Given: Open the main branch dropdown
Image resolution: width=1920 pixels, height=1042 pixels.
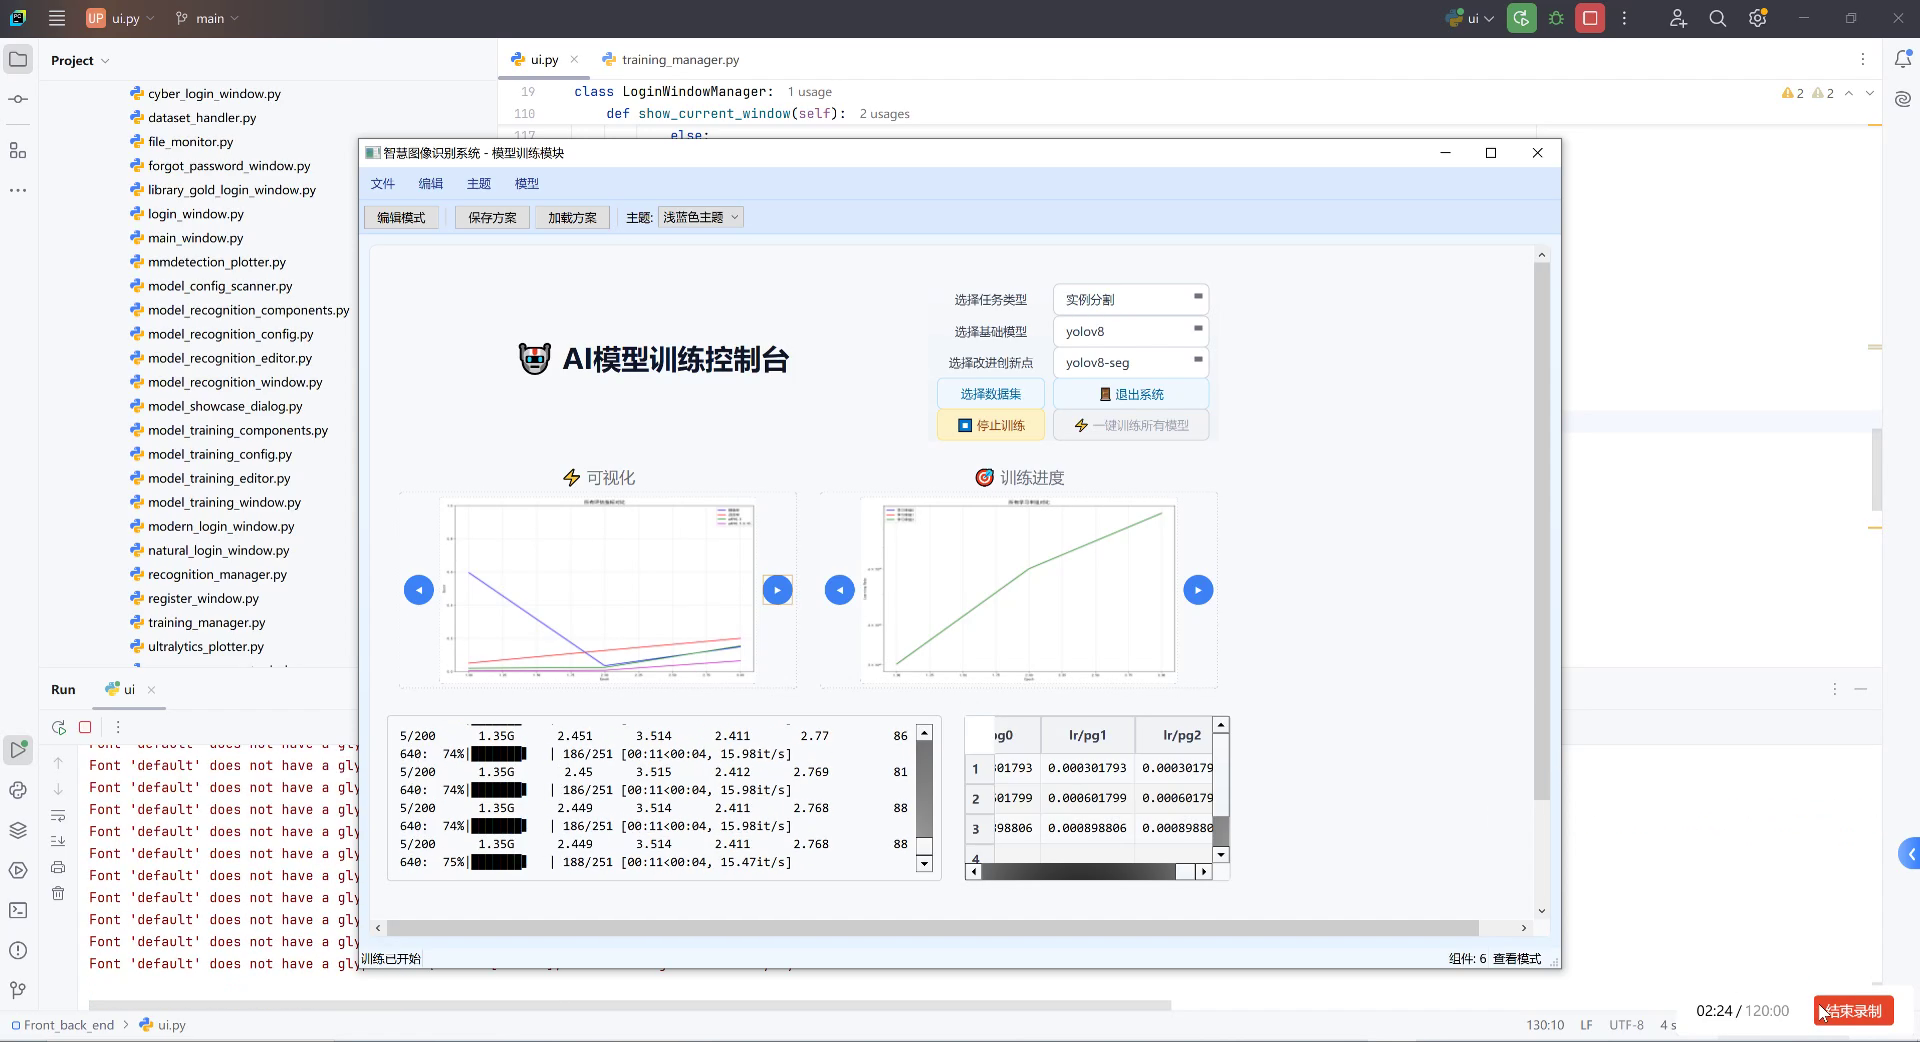Looking at the screenshot, I should pos(207,18).
